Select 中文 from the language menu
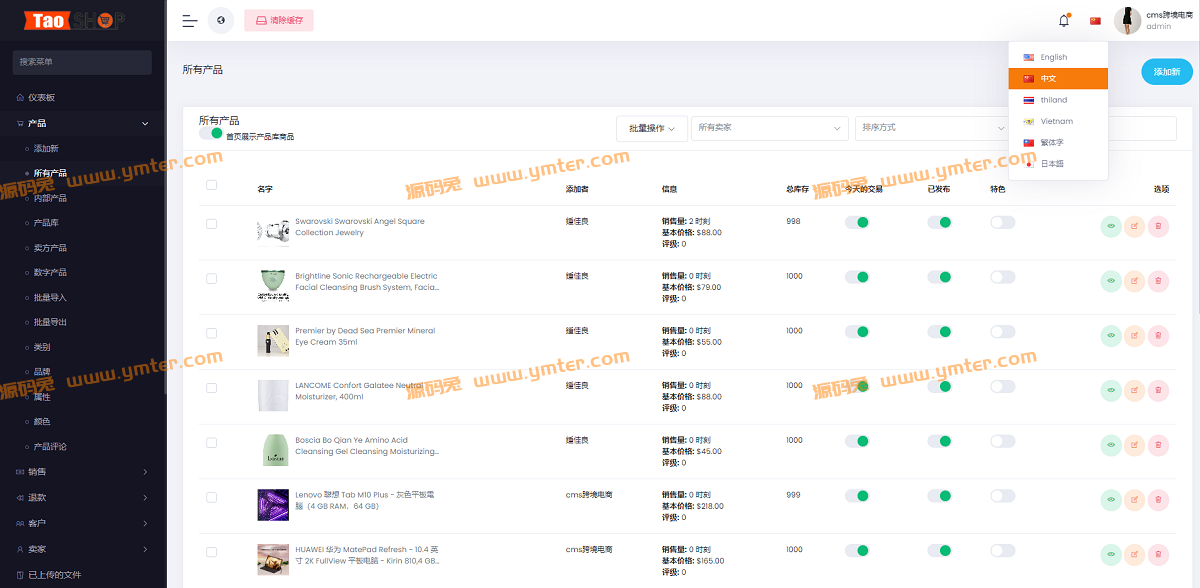The image size is (1200, 588). tap(1058, 78)
